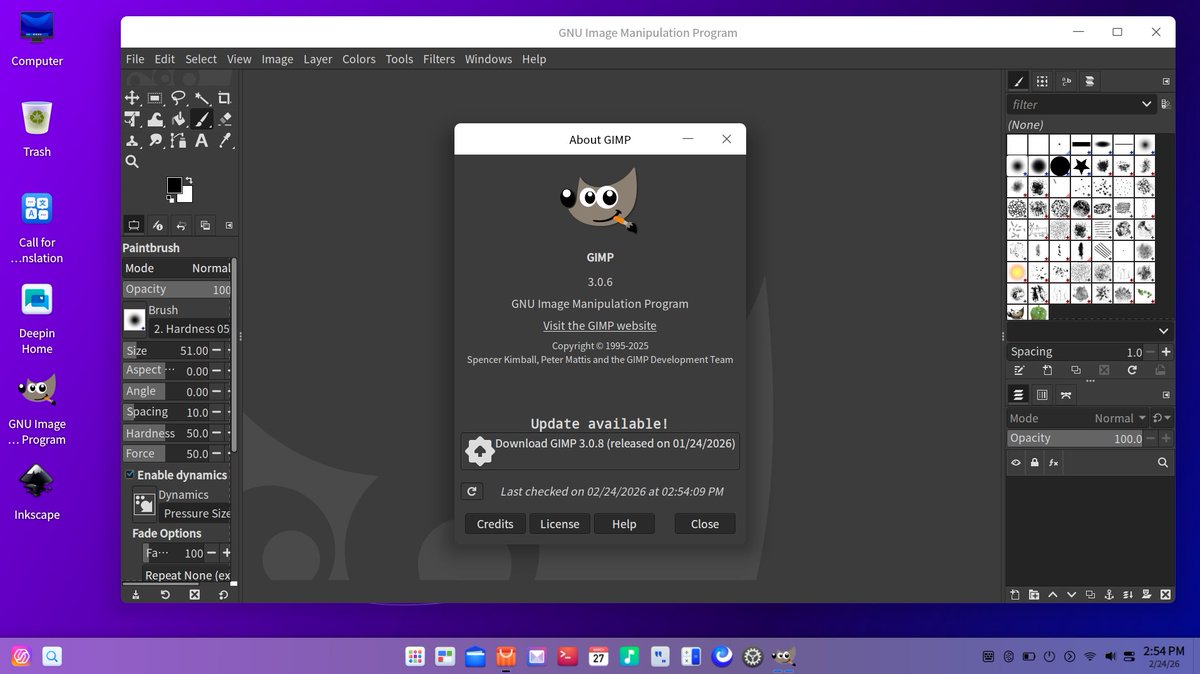This screenshot has width=1200, height=674.
Task: Open the Select menu
Action: coord(201,59)
